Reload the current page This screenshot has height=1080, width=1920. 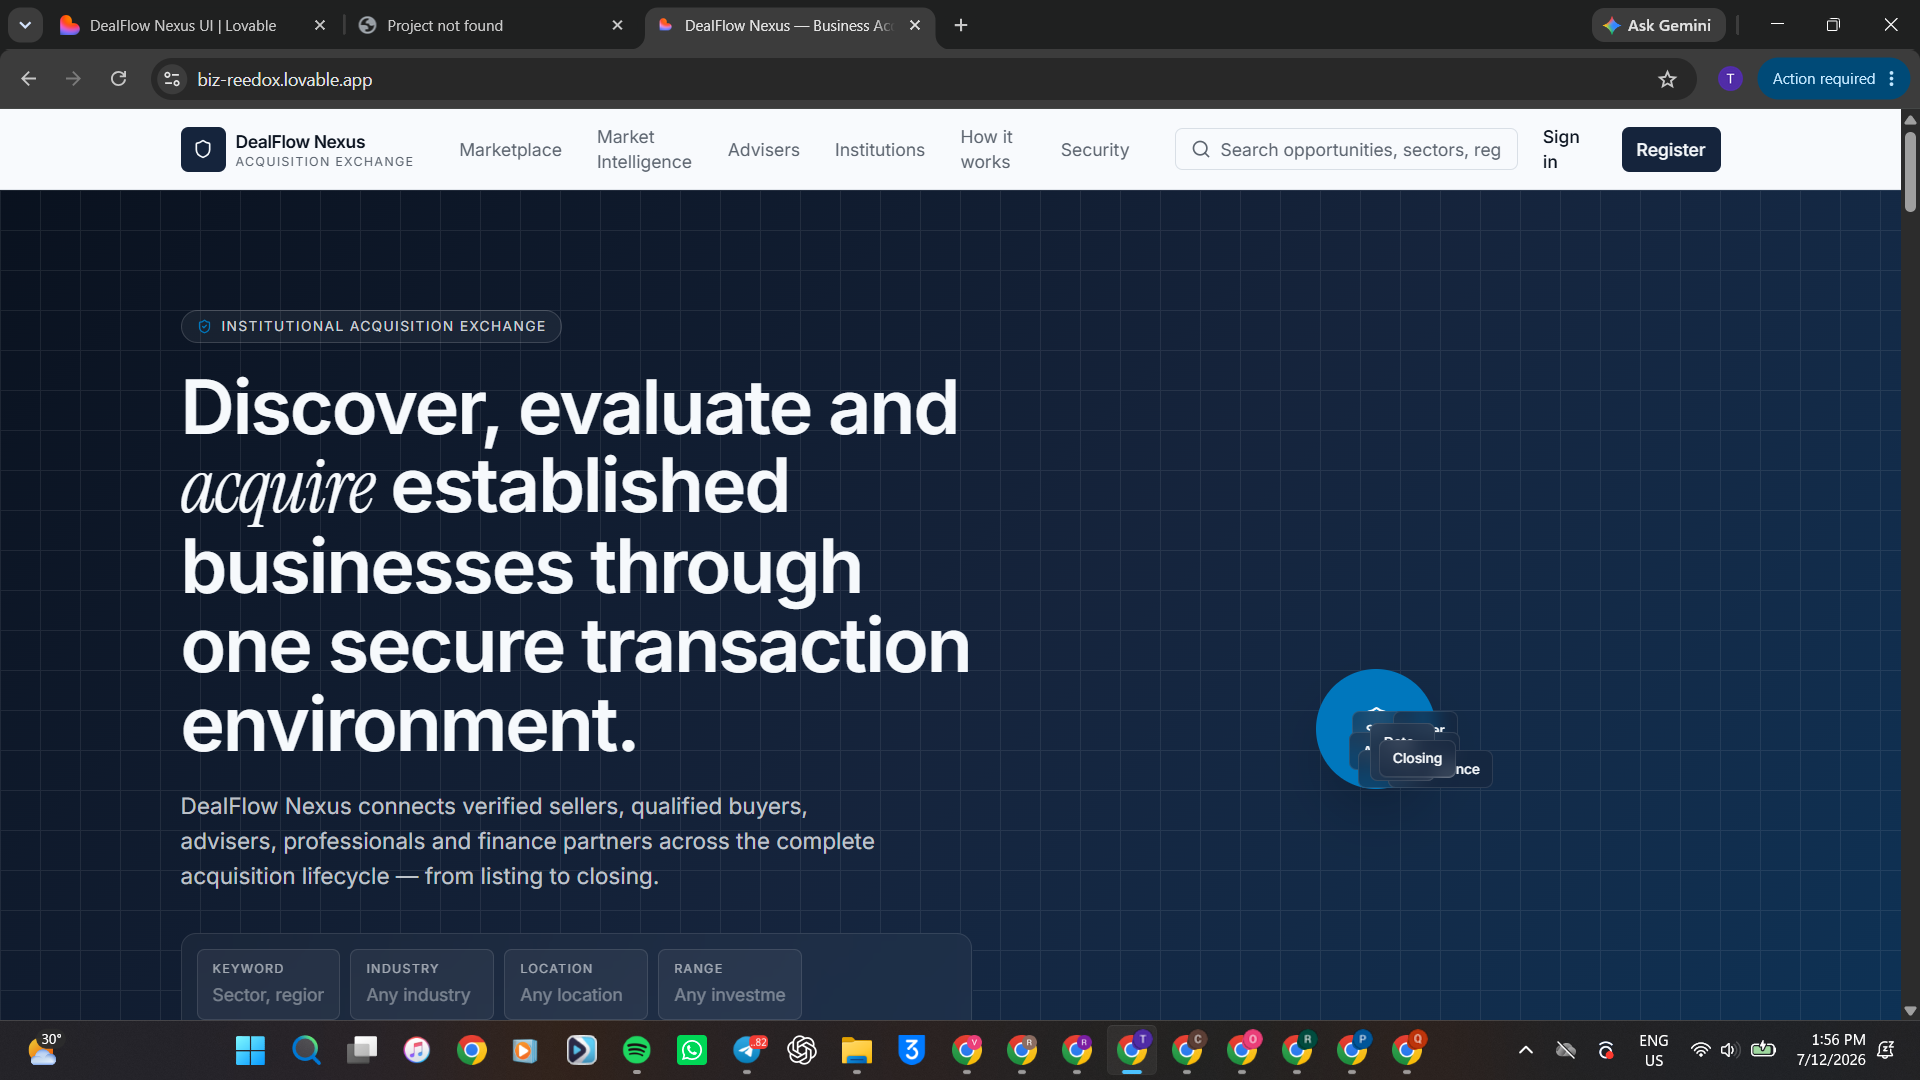pyautogui.click(x=118, y=79)
